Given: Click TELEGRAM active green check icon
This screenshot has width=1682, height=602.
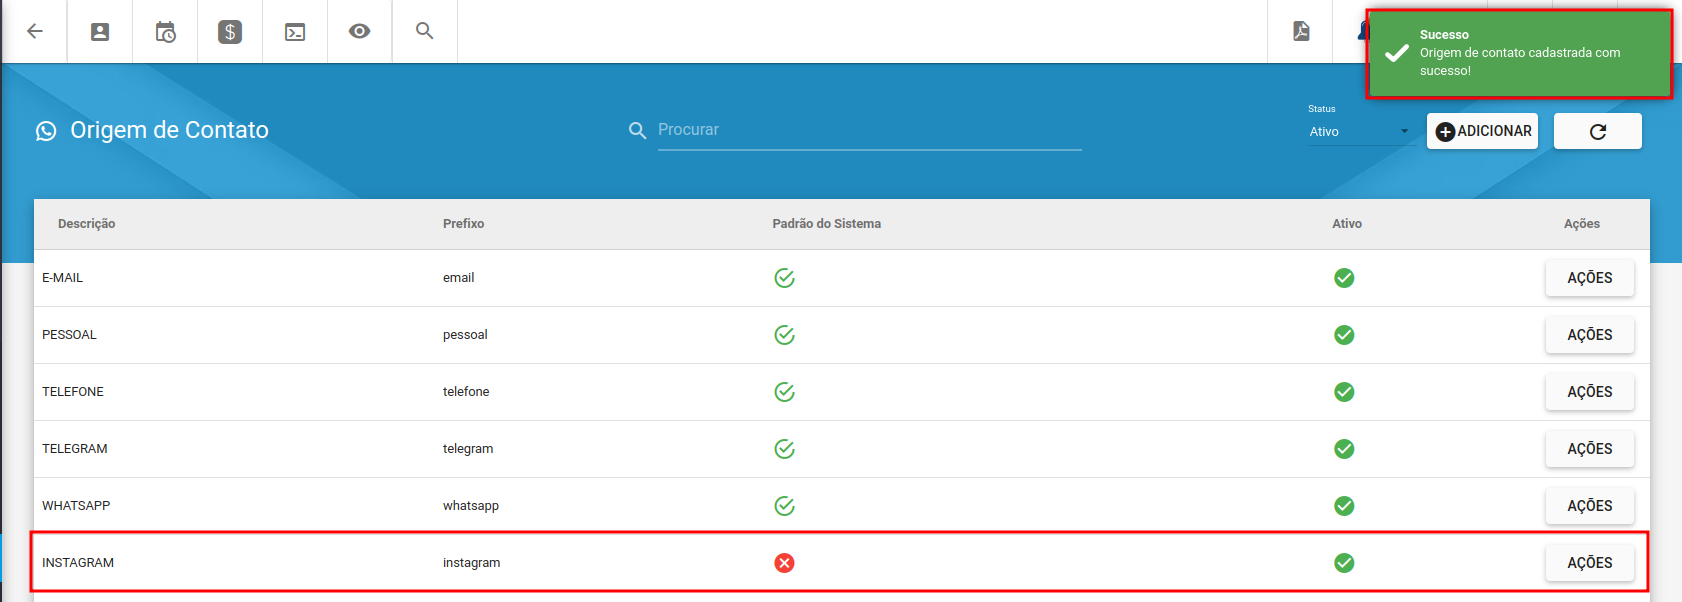Looking at the screenshot, I should coord(1344,449).
